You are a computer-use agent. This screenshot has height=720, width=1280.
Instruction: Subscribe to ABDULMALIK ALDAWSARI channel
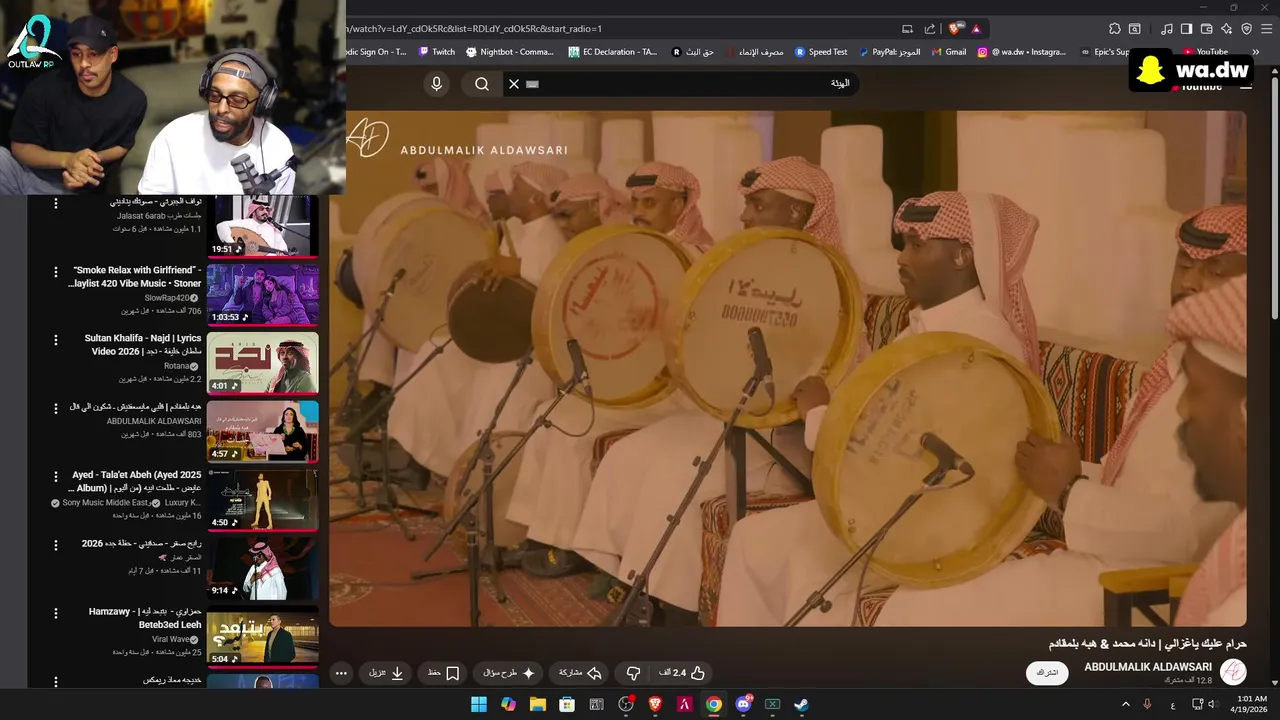(1047, 673)
